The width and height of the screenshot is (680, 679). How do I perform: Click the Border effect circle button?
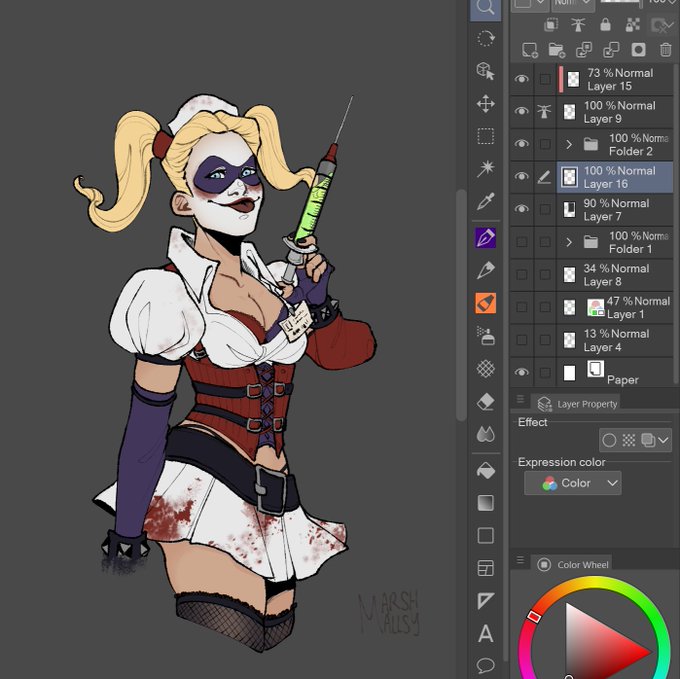click(x=609, y=440)
